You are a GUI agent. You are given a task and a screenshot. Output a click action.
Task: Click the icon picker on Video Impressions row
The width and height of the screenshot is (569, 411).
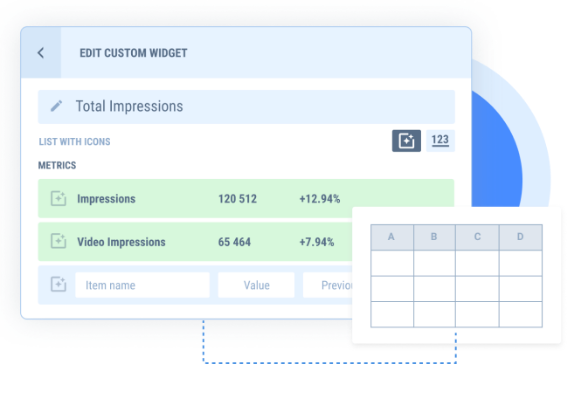pyautogui.click(x=58, y=241)
